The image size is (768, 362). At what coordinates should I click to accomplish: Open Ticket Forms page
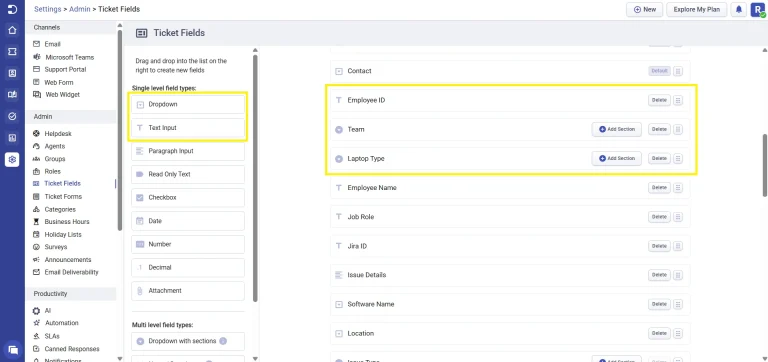63,196
